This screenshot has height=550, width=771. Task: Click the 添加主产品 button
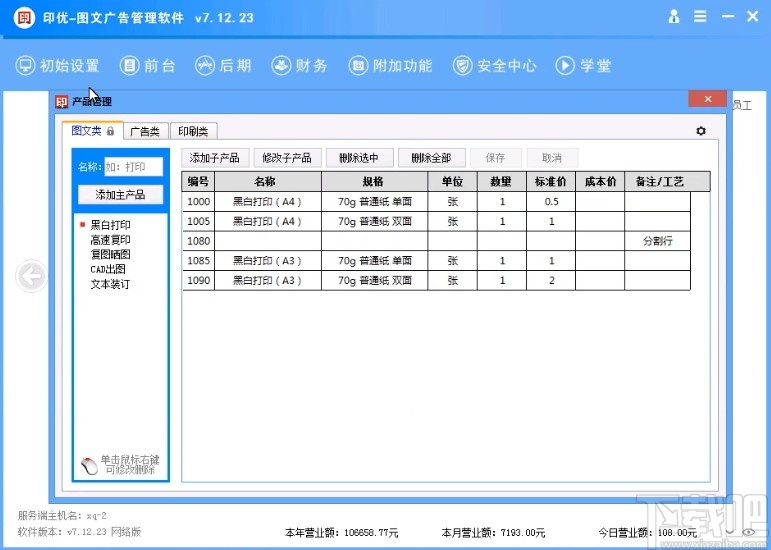120,195
